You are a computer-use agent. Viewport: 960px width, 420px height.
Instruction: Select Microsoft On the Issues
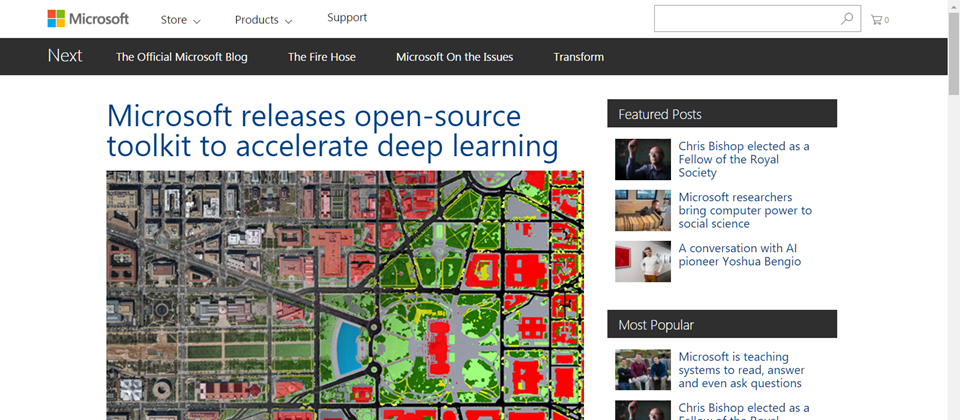(x=454, y=57)
